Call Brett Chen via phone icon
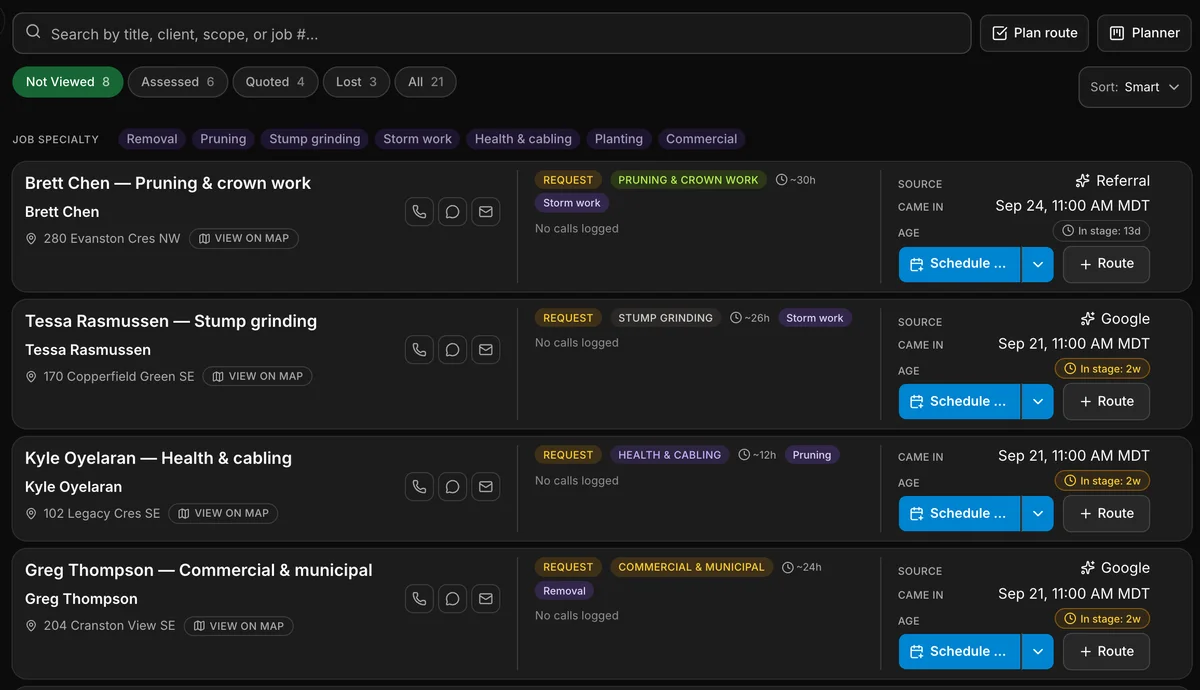Image resolution: width=1200 pixels, height=690 pixels. point(419,212)
